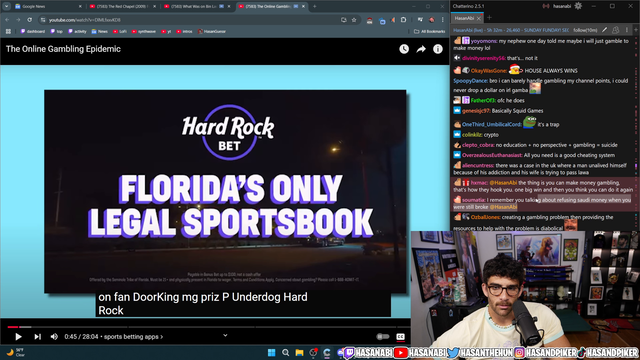Toggle closed captions CC button

pyautogui.click(x=400, y=337)
